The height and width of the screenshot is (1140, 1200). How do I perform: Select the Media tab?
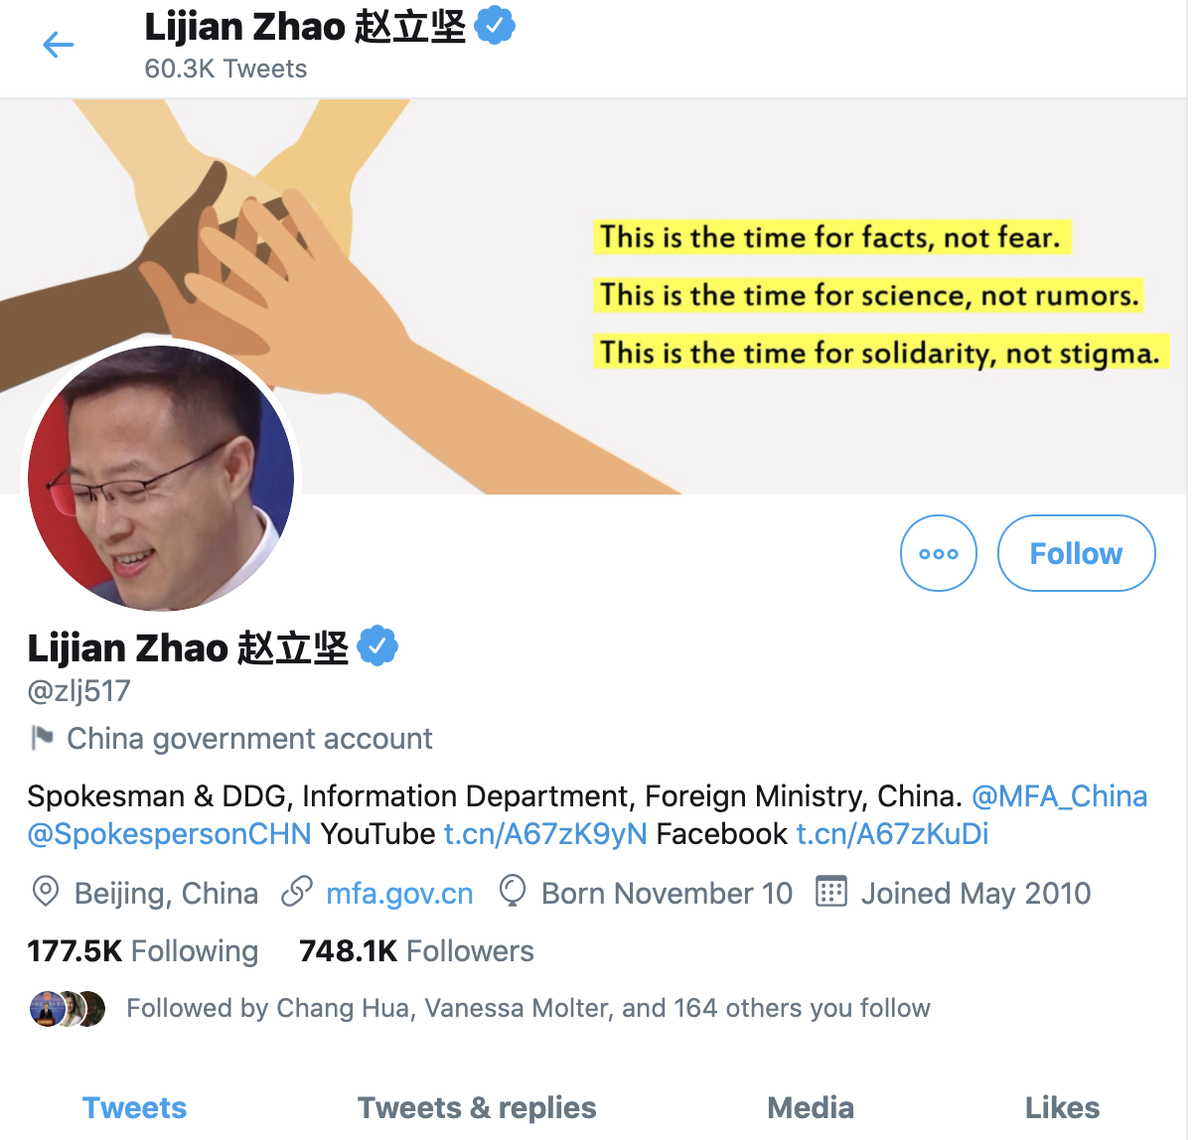pos(810,1107)
